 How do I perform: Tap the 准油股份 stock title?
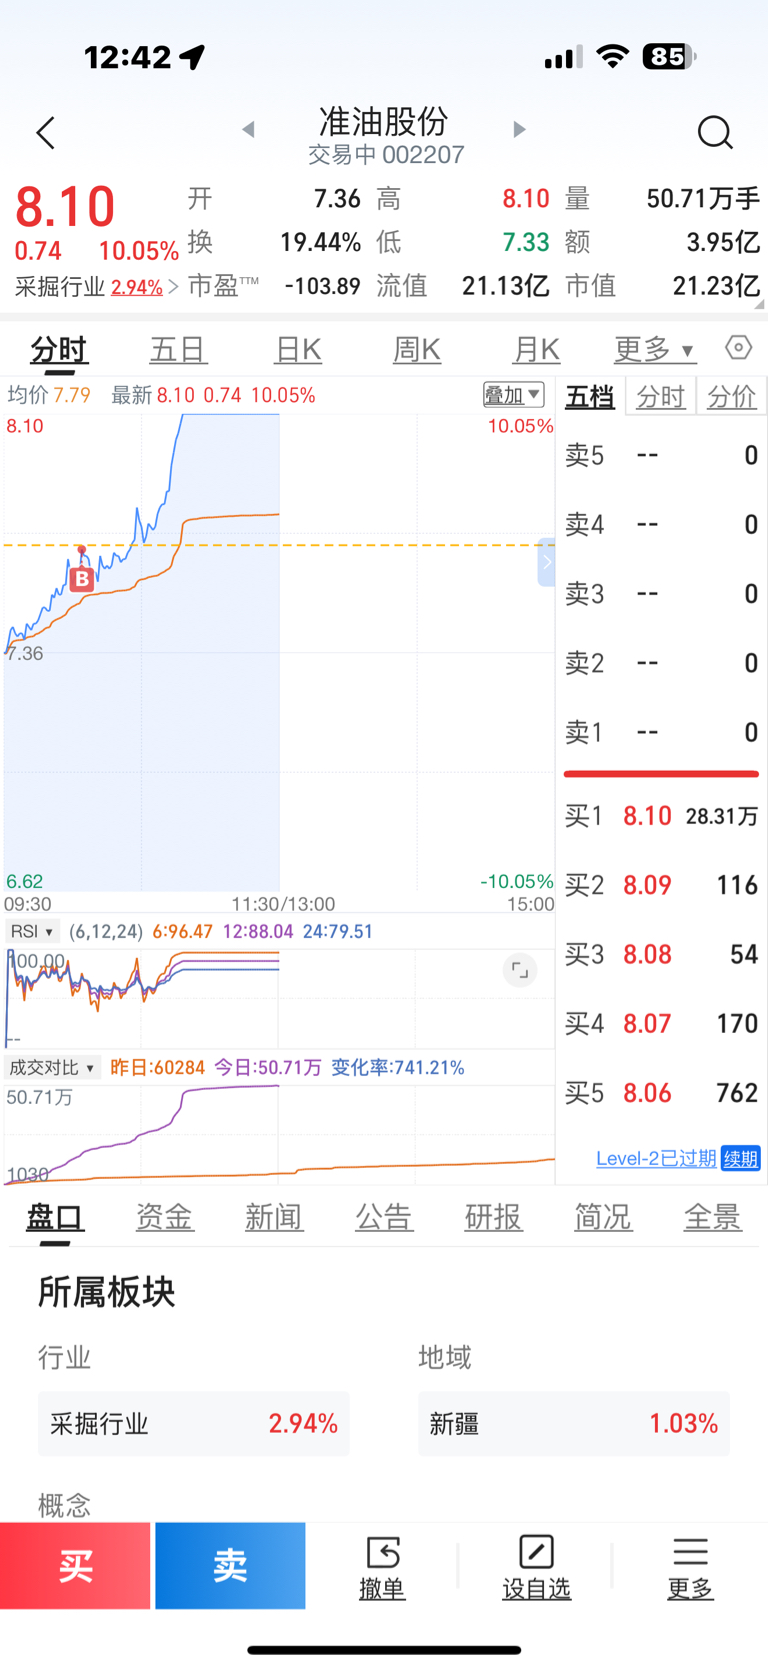[x=384, y=122]
